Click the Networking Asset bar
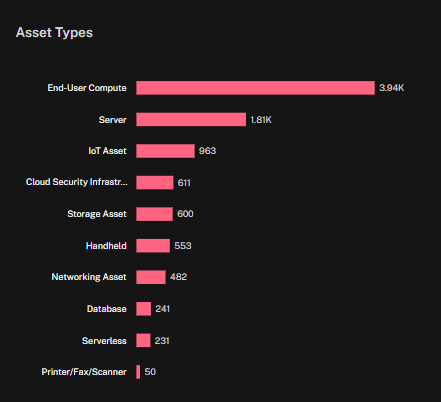Image resolution: width=441 pixels, height=402 pixels. tap(151, 277)
